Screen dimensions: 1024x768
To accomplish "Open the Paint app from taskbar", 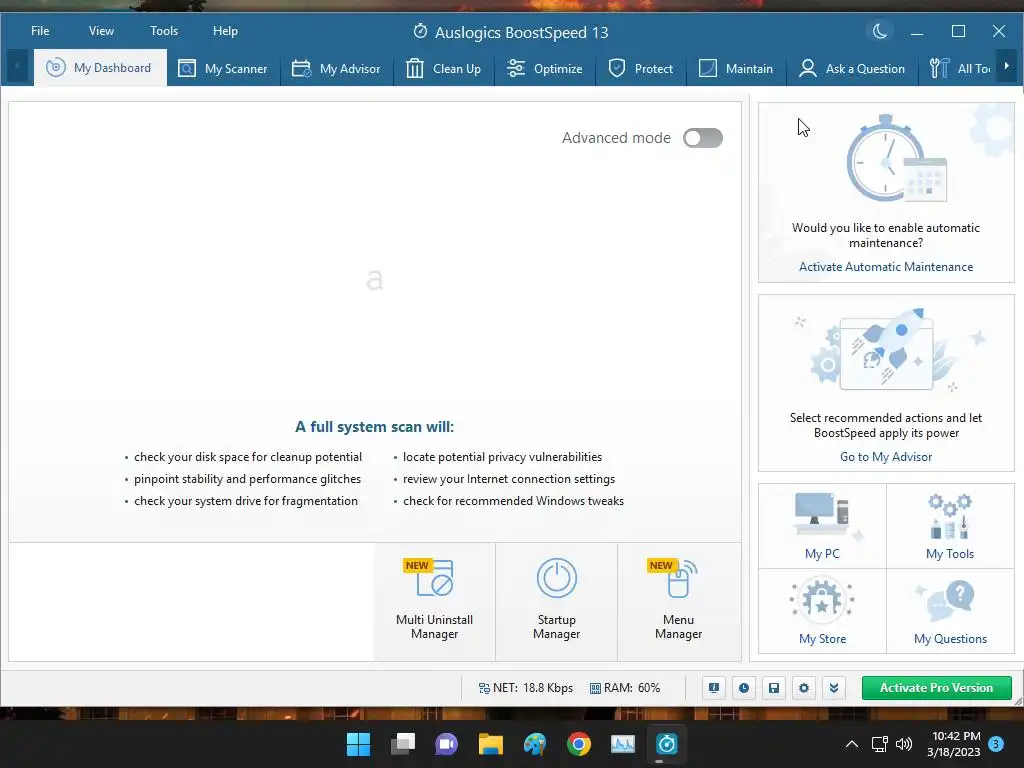I will [535, 744].
